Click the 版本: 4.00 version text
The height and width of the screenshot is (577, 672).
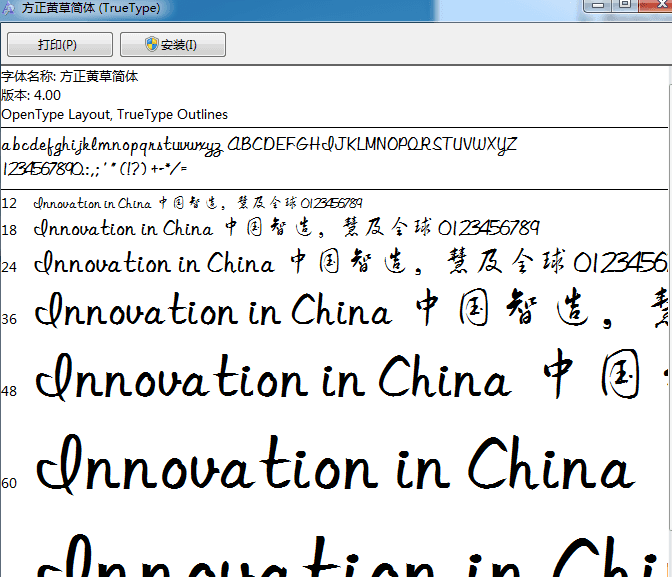[x=31, y=95]
